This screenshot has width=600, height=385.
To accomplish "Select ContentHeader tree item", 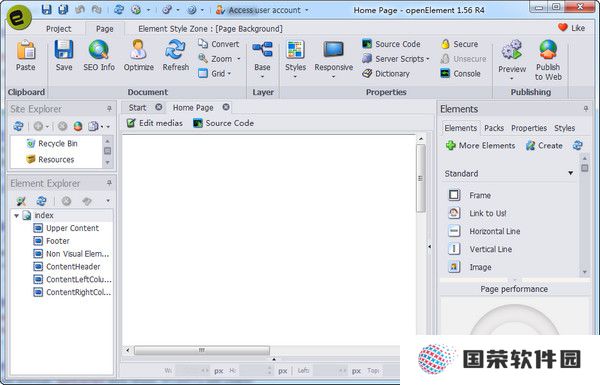I will coord(67,267).
